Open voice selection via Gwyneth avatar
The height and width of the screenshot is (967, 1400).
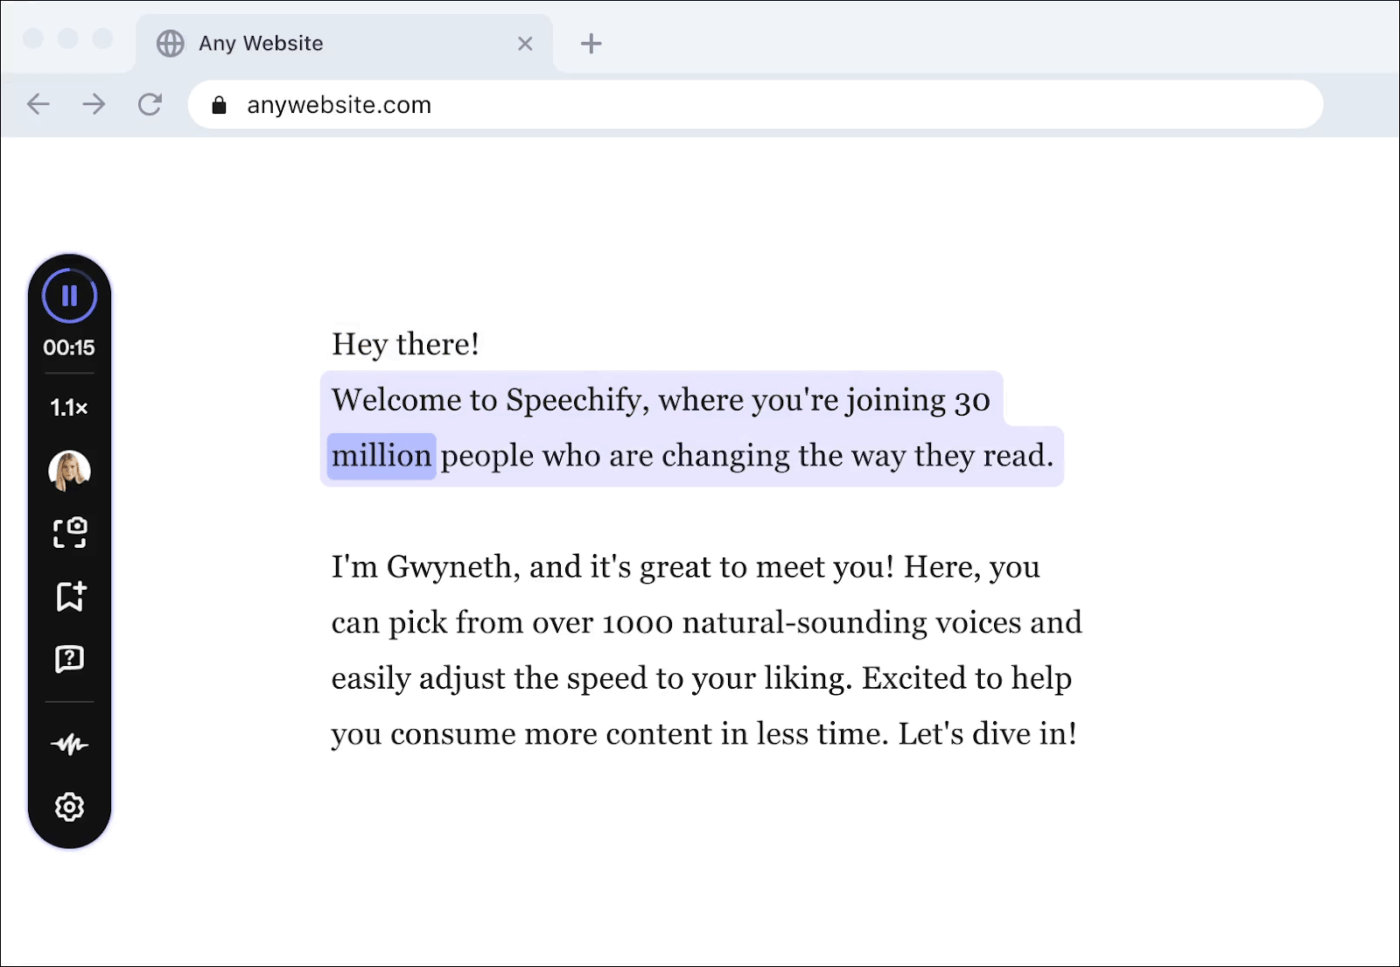click(x=69, y=470)
